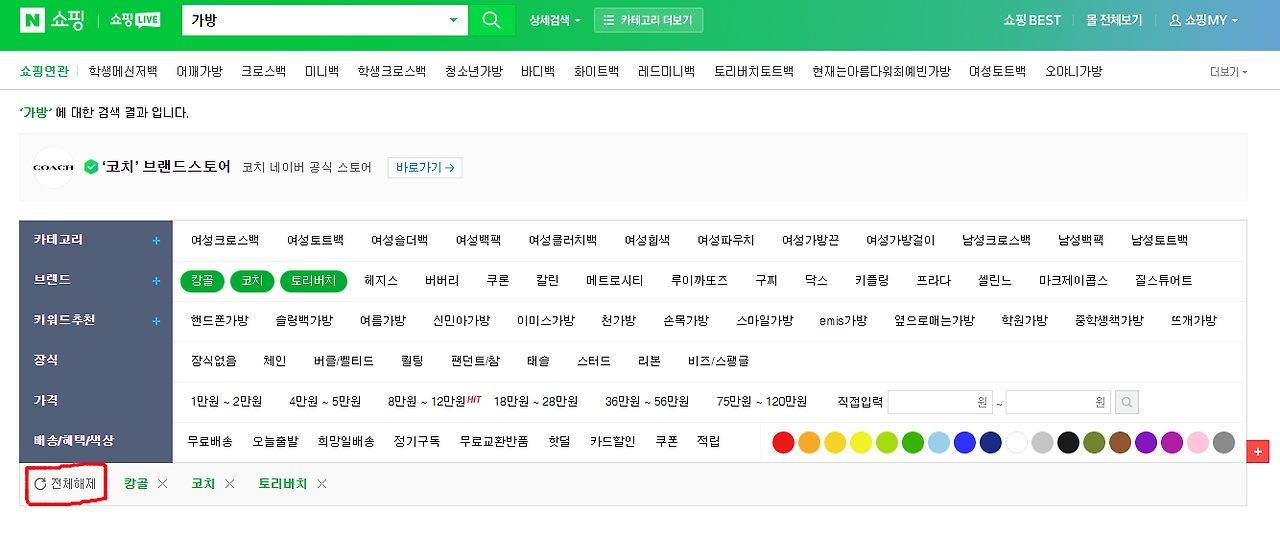Select related search 학생메신저백
This screenshot has width=1280, height=536.
[x=123, y=72]
